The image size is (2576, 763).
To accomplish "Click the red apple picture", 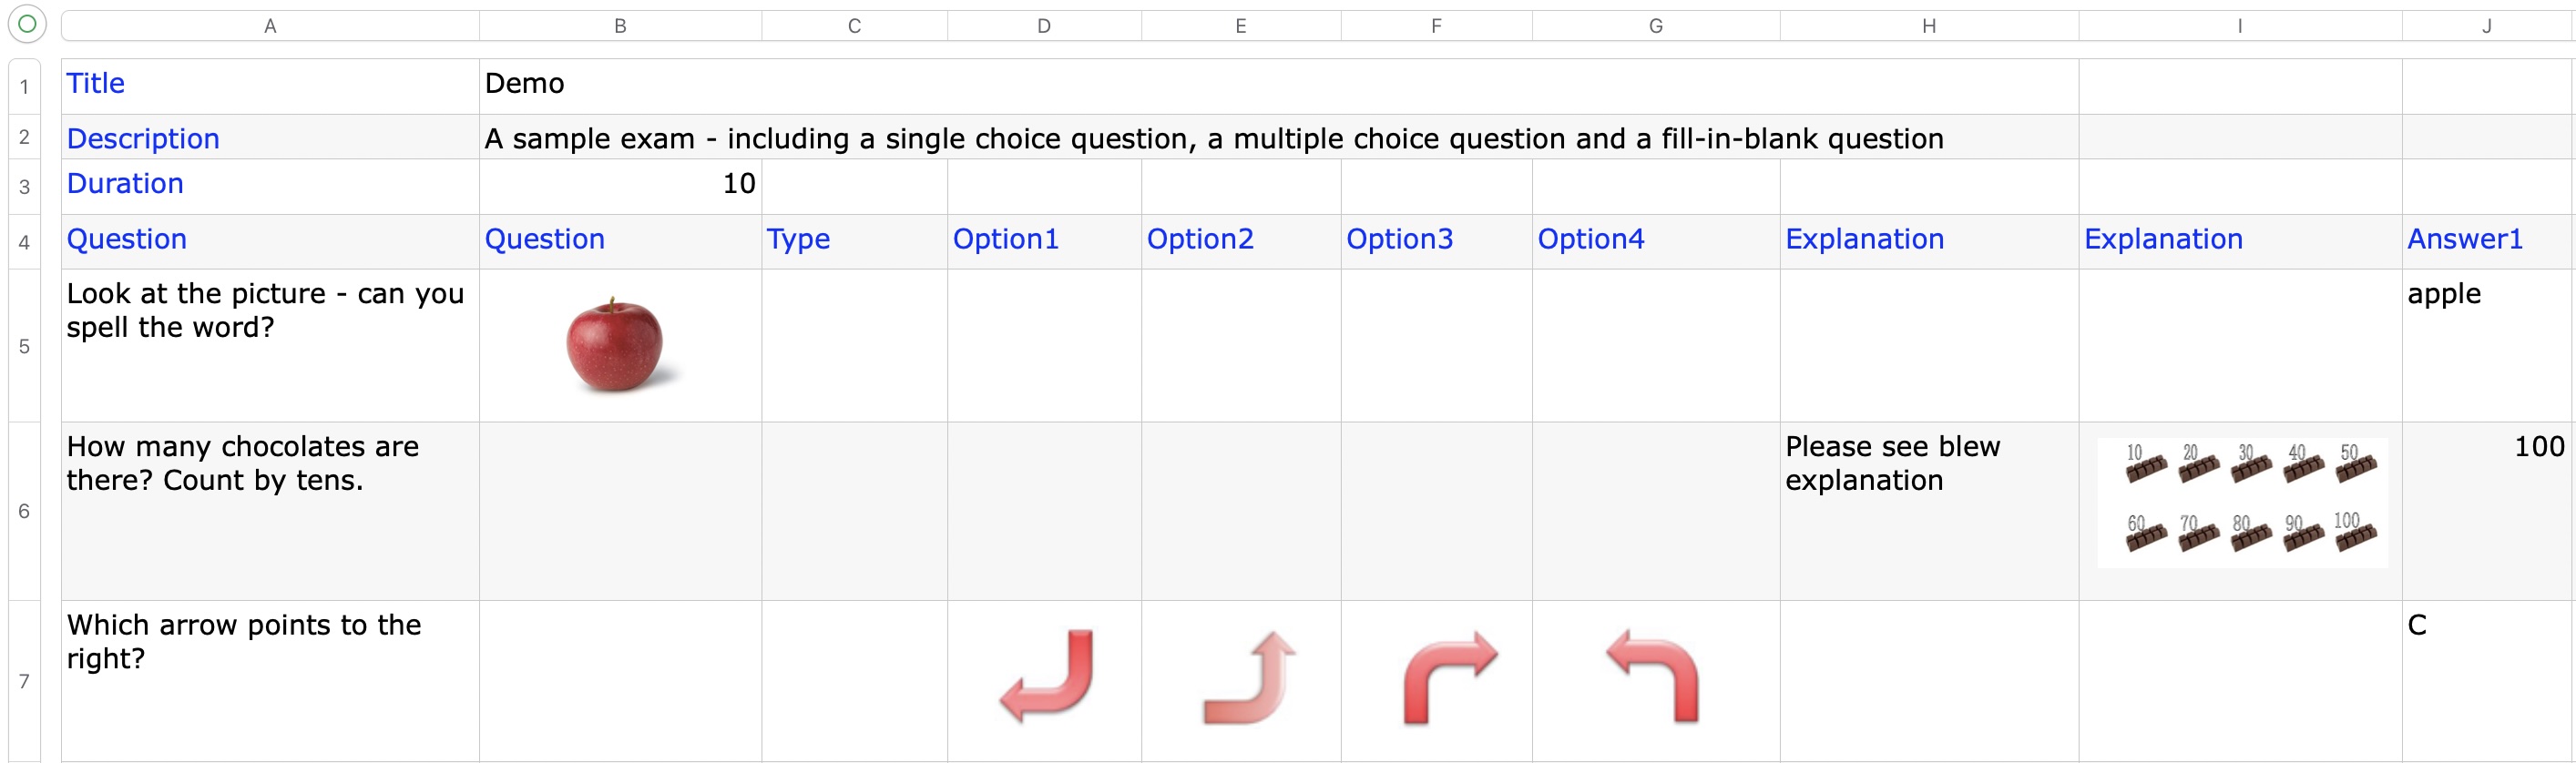I will [614, 345].
